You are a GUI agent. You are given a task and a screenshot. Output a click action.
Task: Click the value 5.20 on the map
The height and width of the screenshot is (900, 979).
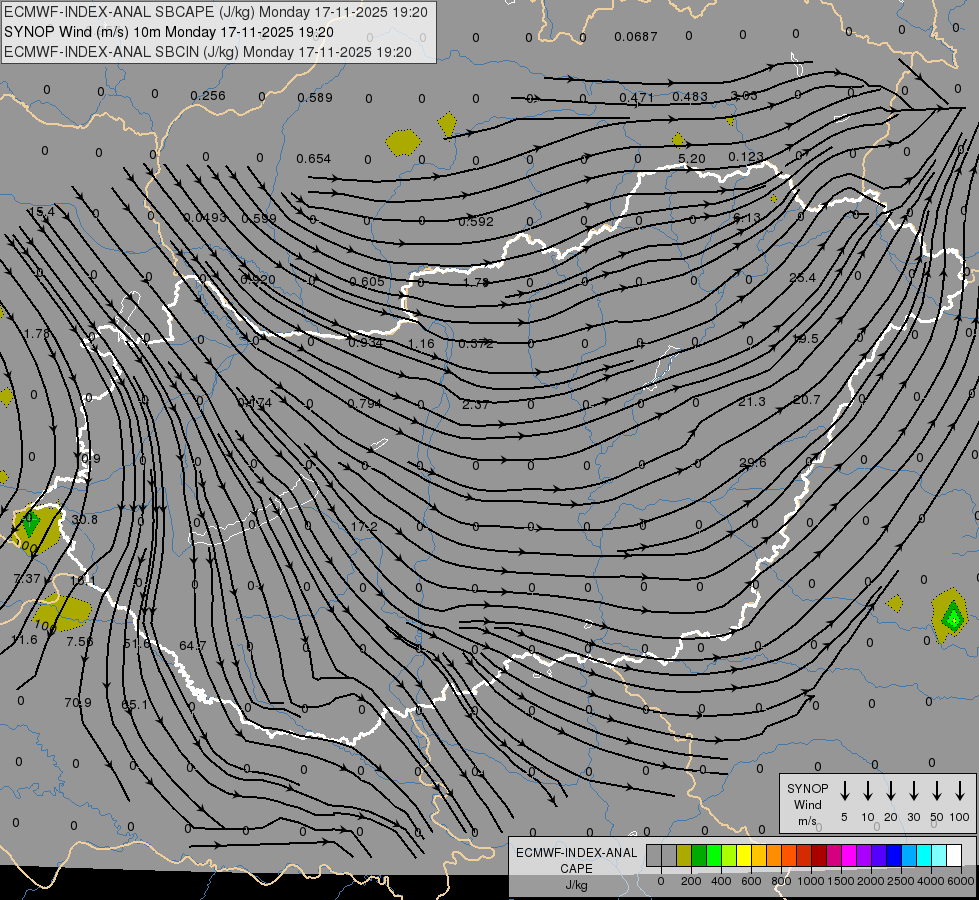click(x=692, y=159)
